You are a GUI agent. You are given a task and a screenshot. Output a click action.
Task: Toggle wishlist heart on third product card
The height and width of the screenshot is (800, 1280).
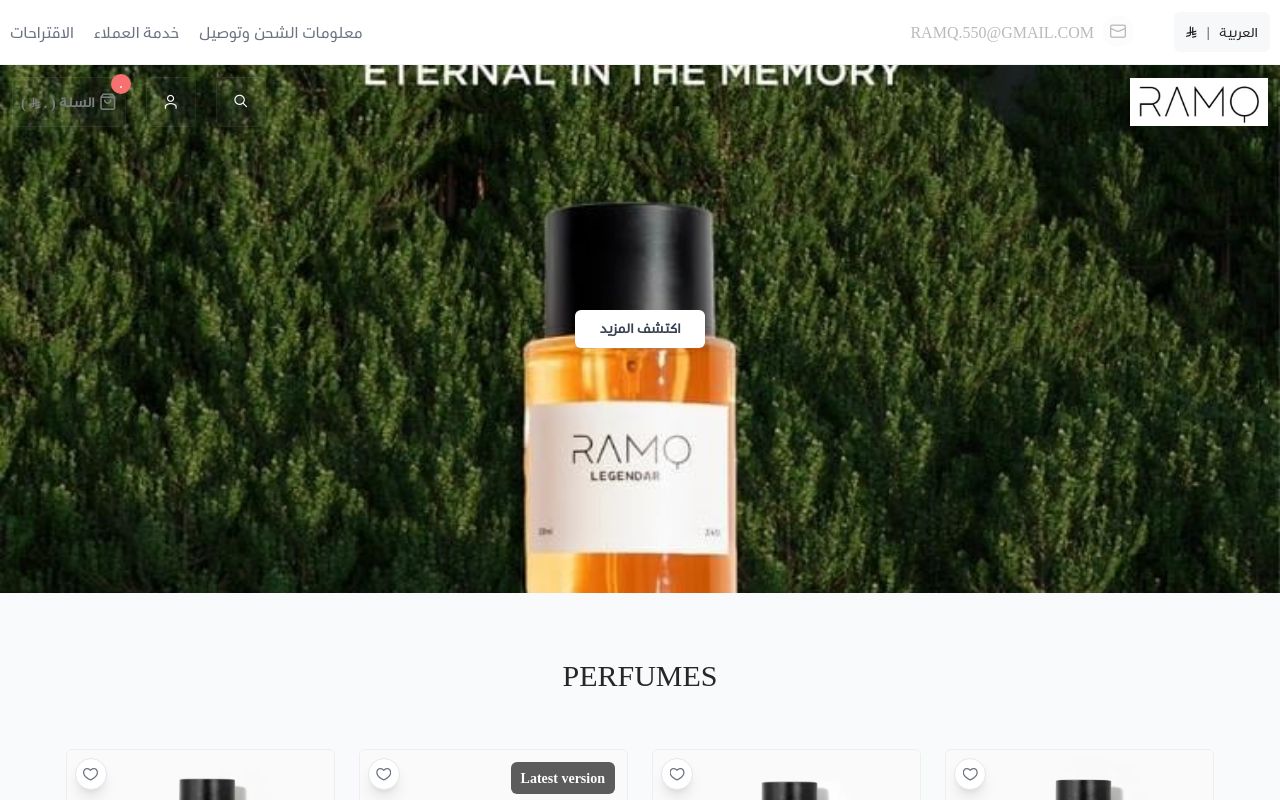click(x=677, y=774)
